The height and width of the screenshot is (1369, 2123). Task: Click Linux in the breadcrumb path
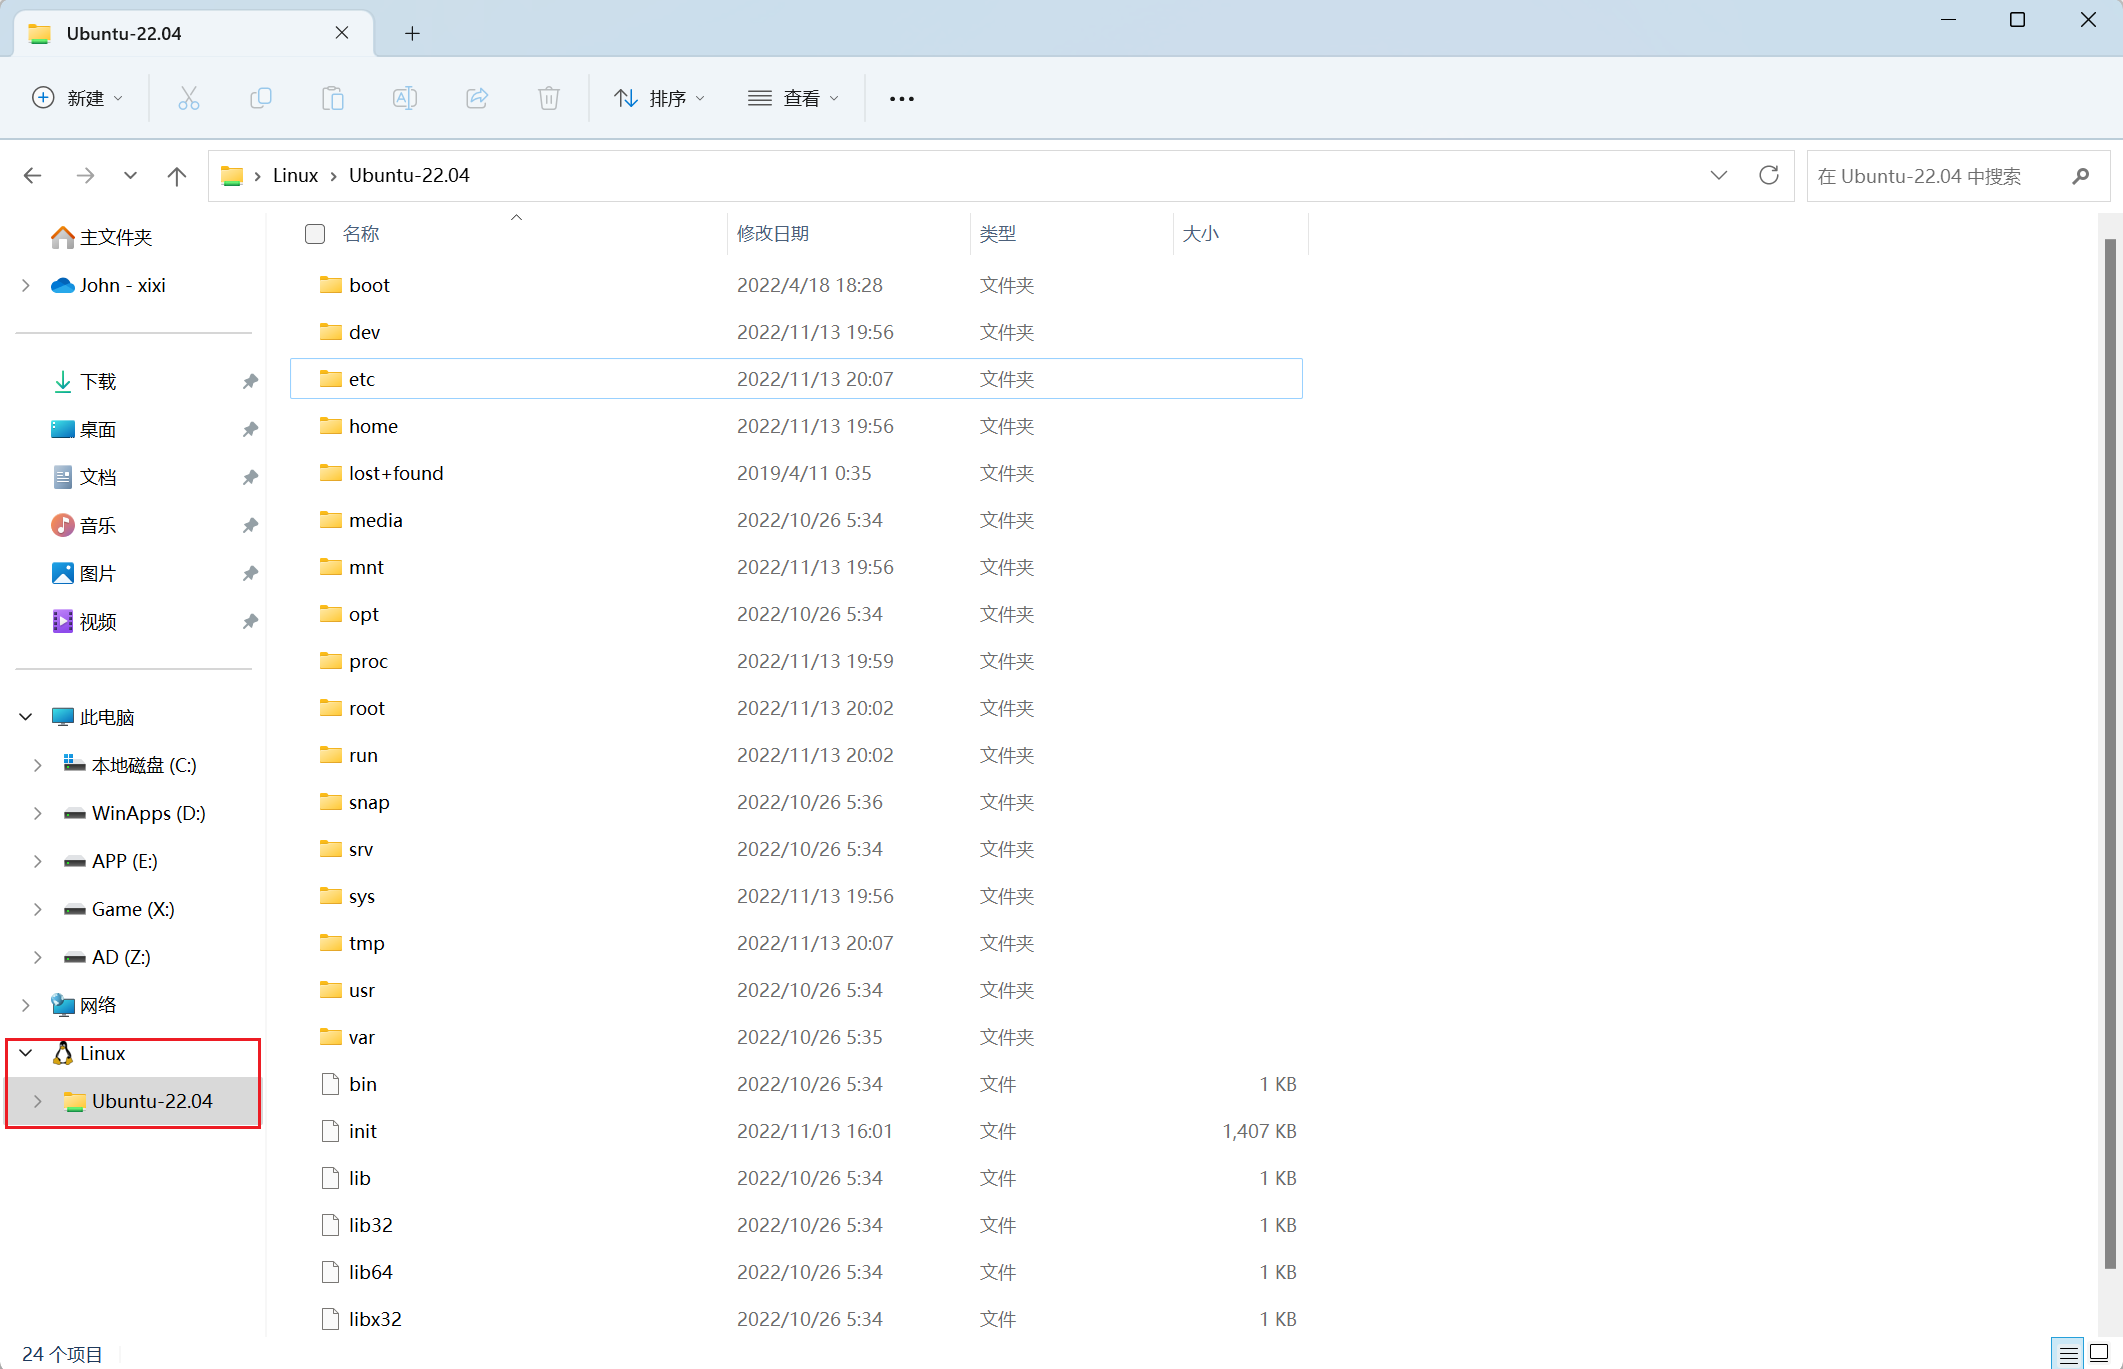click(295, 176)
